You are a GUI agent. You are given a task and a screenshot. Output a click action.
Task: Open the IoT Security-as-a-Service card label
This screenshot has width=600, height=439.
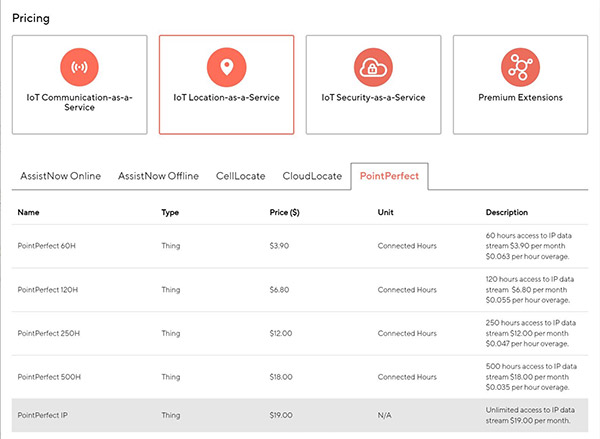(373, 98)
